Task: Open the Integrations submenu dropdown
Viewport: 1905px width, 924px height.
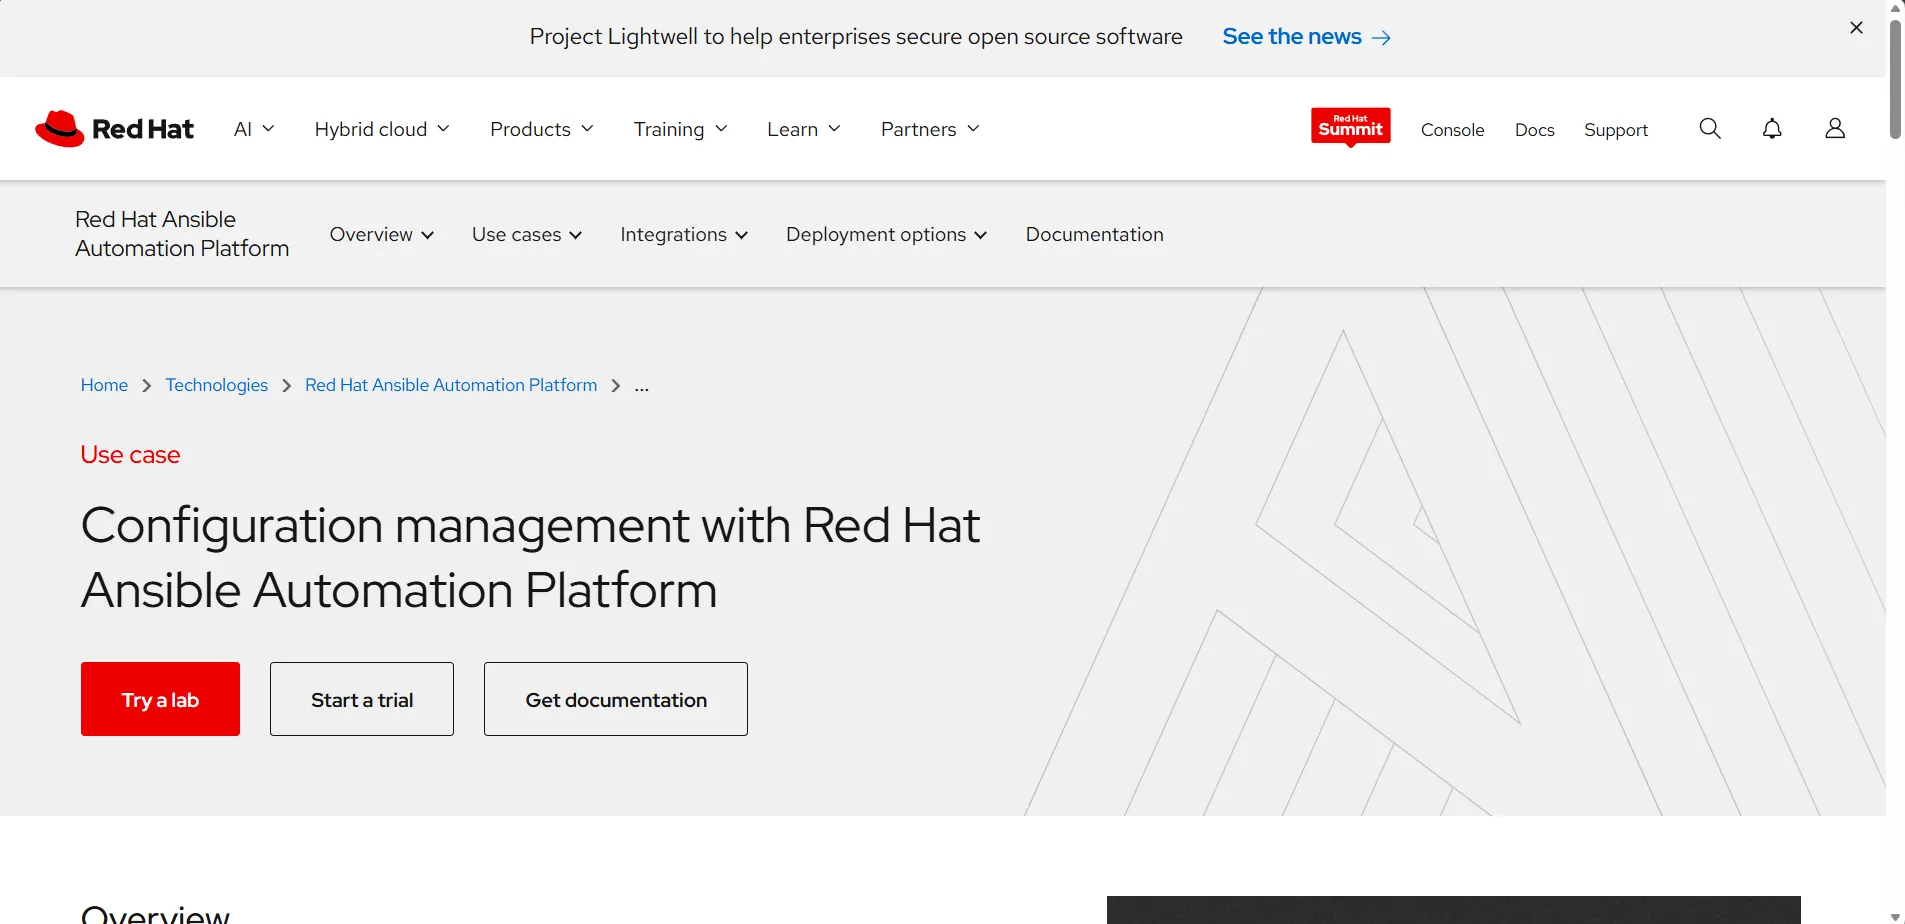Action: pos(684,235)
